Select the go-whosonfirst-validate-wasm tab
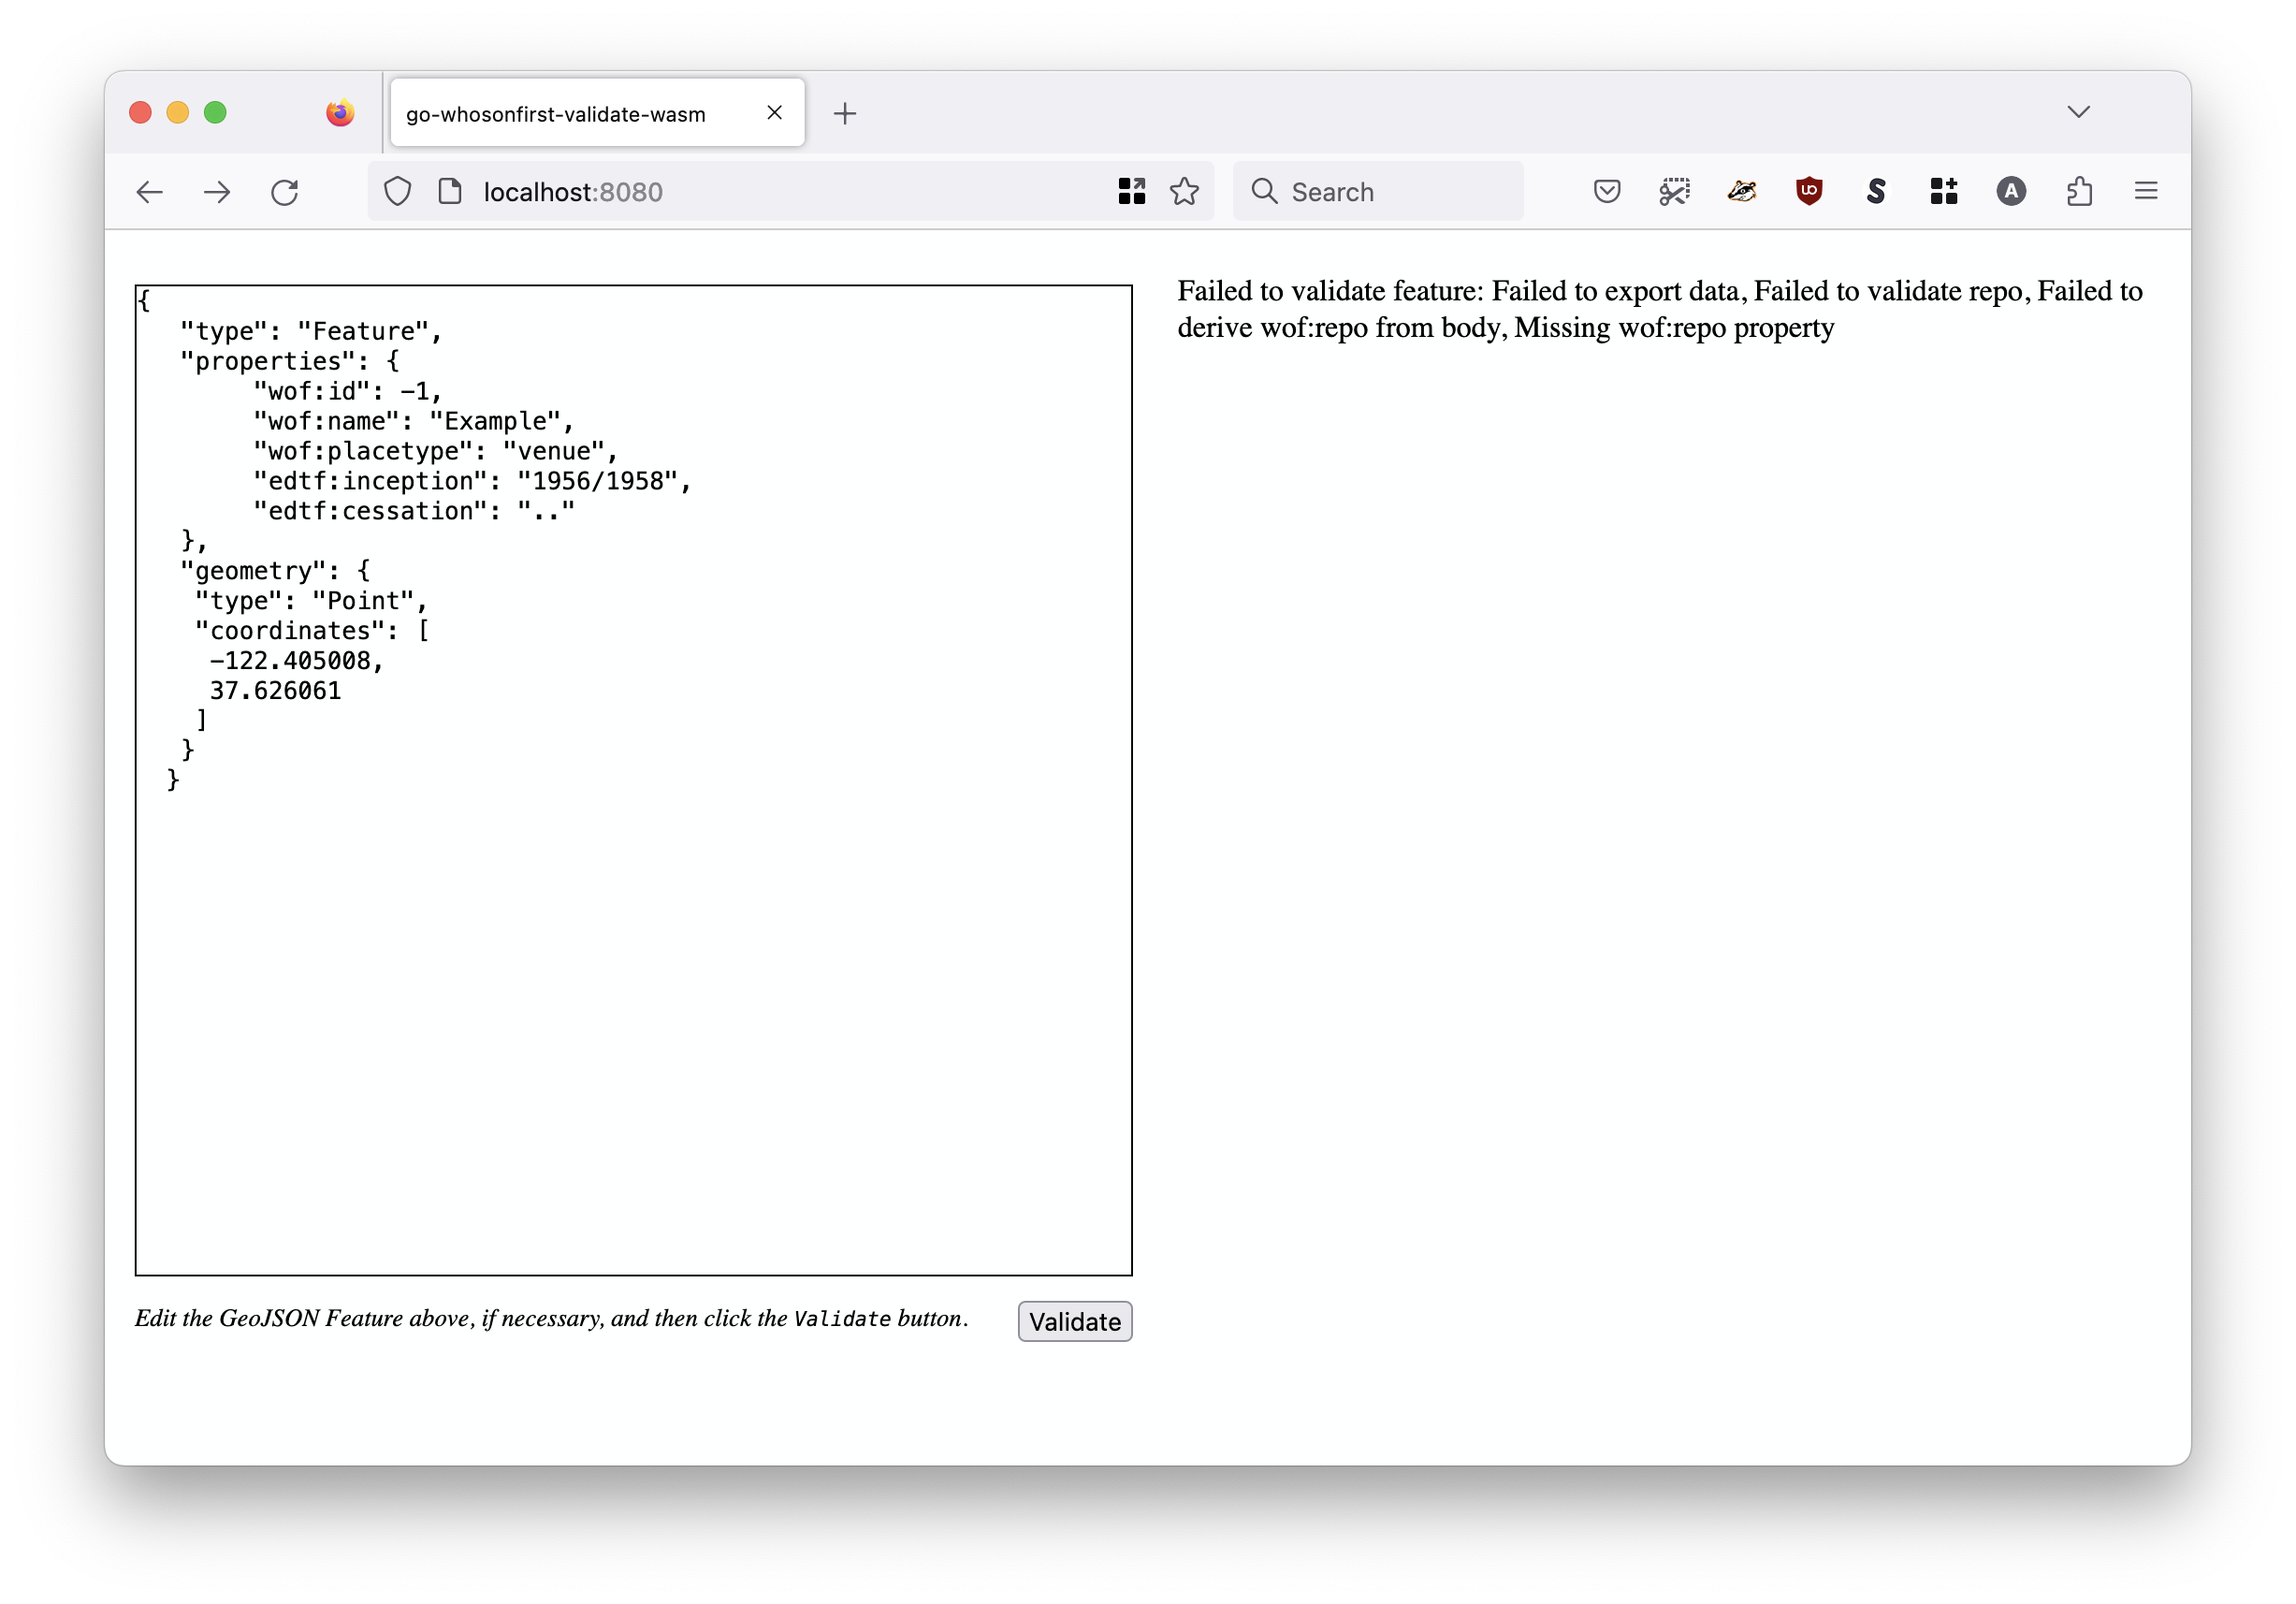Screen dimensions: 2296x1604 coord(556,114)
